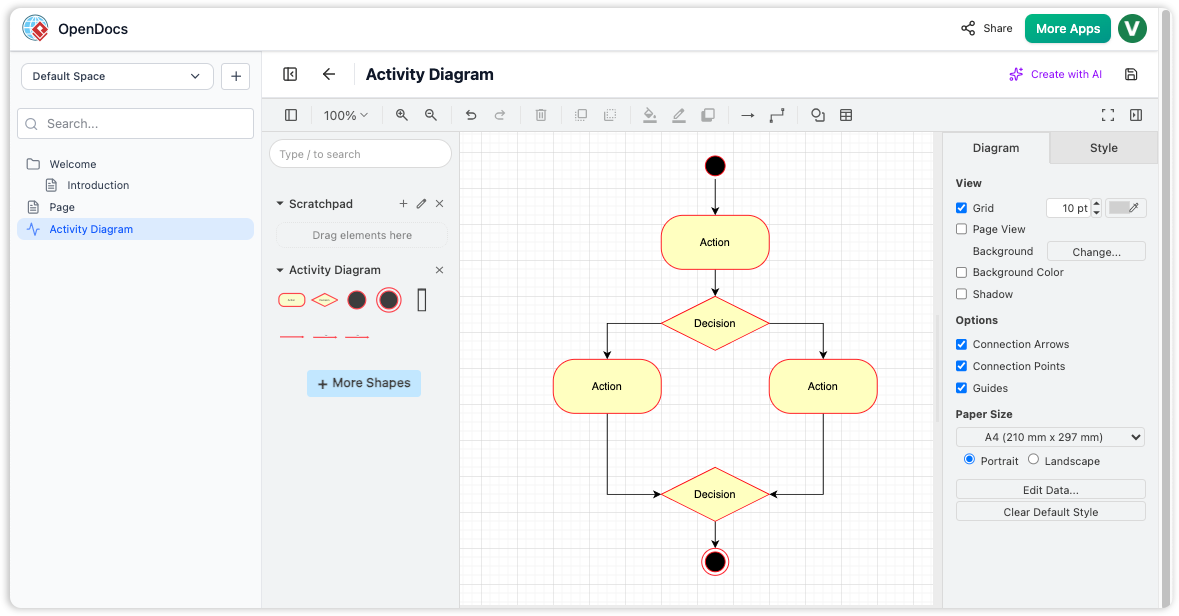Click the More Shapes button
The height and width of the screenshot is (616, 1179).
pyautogui.click(x=363, y=383)
